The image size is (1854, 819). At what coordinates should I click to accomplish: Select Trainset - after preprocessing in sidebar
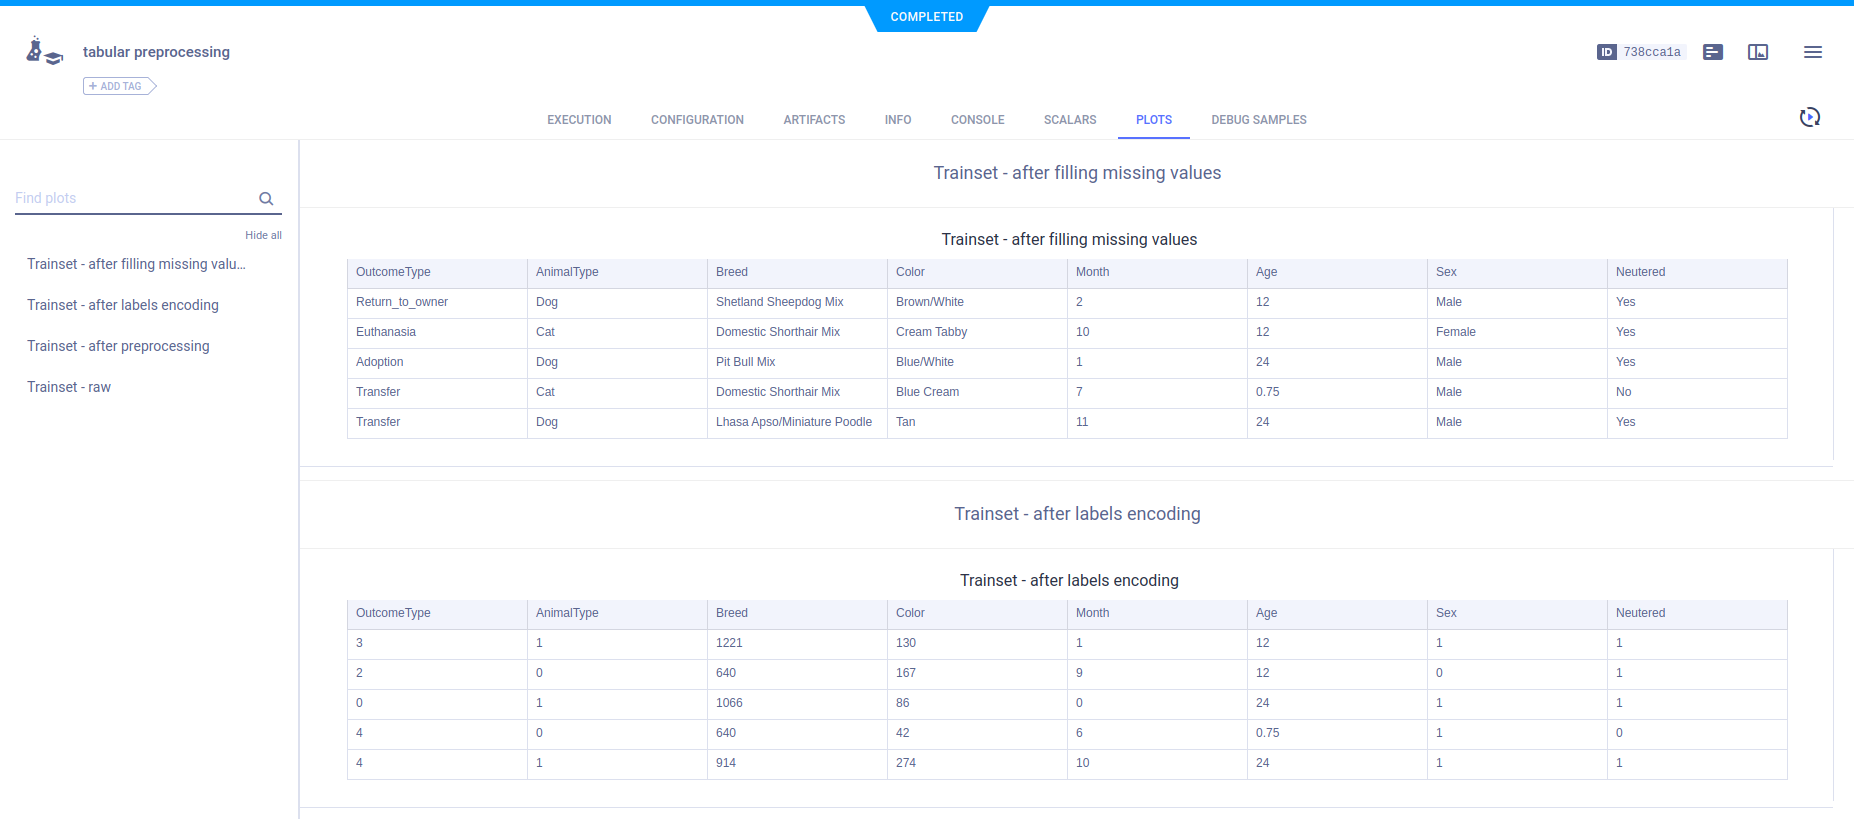click(x=118, y=346)
